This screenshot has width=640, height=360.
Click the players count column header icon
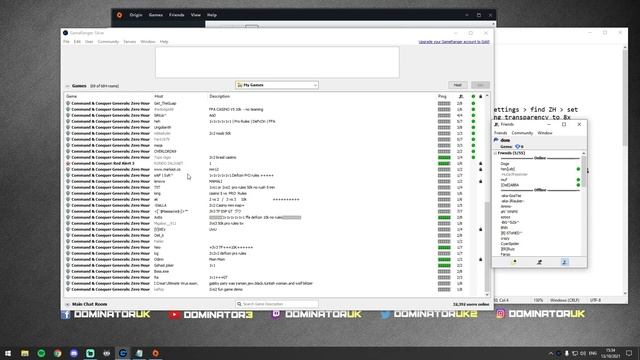461,97
